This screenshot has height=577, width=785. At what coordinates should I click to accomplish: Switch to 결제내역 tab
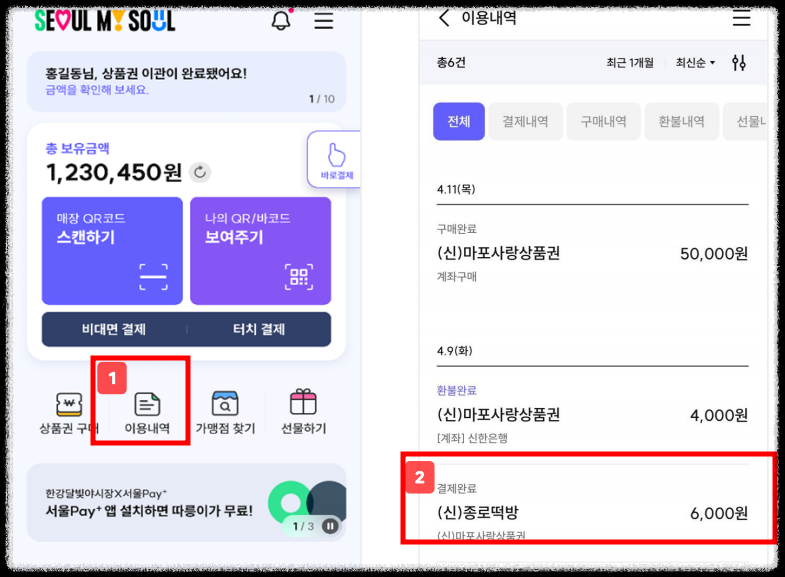(x=525, y=122)
